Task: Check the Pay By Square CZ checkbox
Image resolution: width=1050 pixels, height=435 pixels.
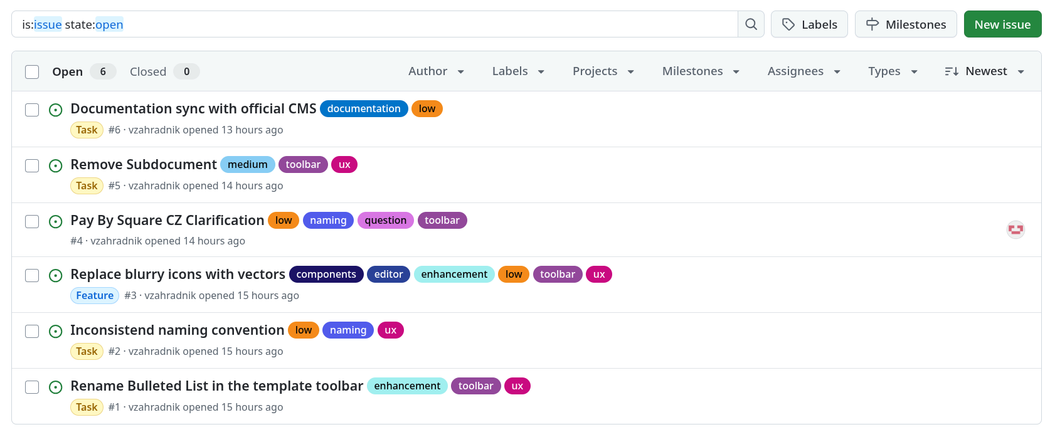Action: 32,221
